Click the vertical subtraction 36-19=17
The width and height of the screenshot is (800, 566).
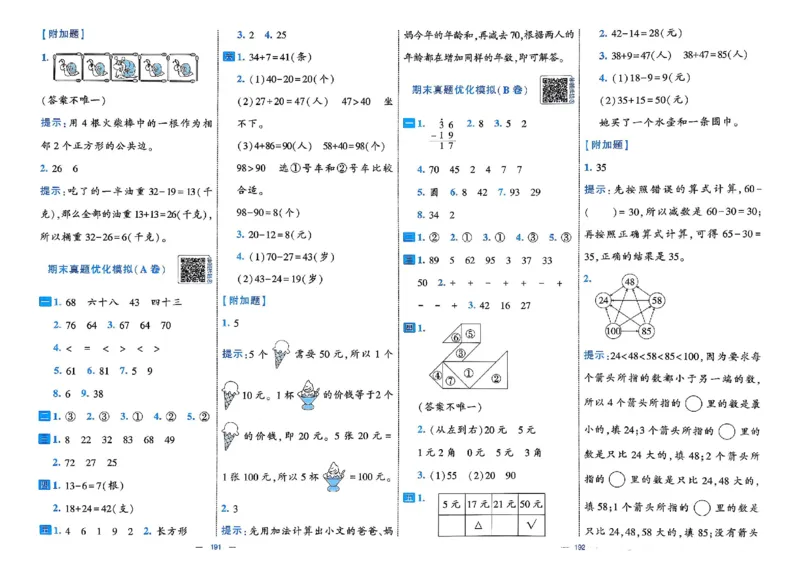pyautogui.click(x=442, y=135)
